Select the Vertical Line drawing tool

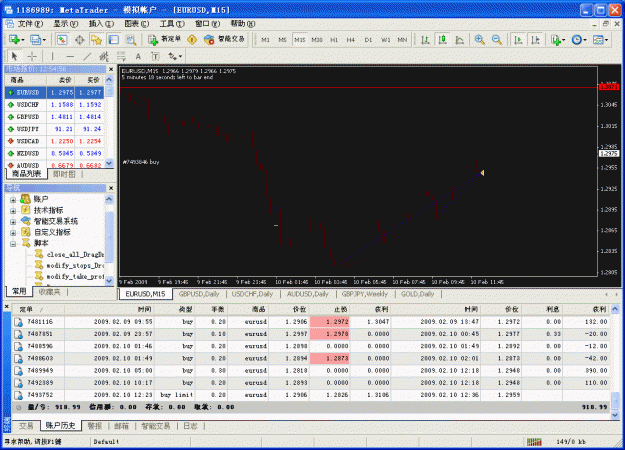point(53,56)
